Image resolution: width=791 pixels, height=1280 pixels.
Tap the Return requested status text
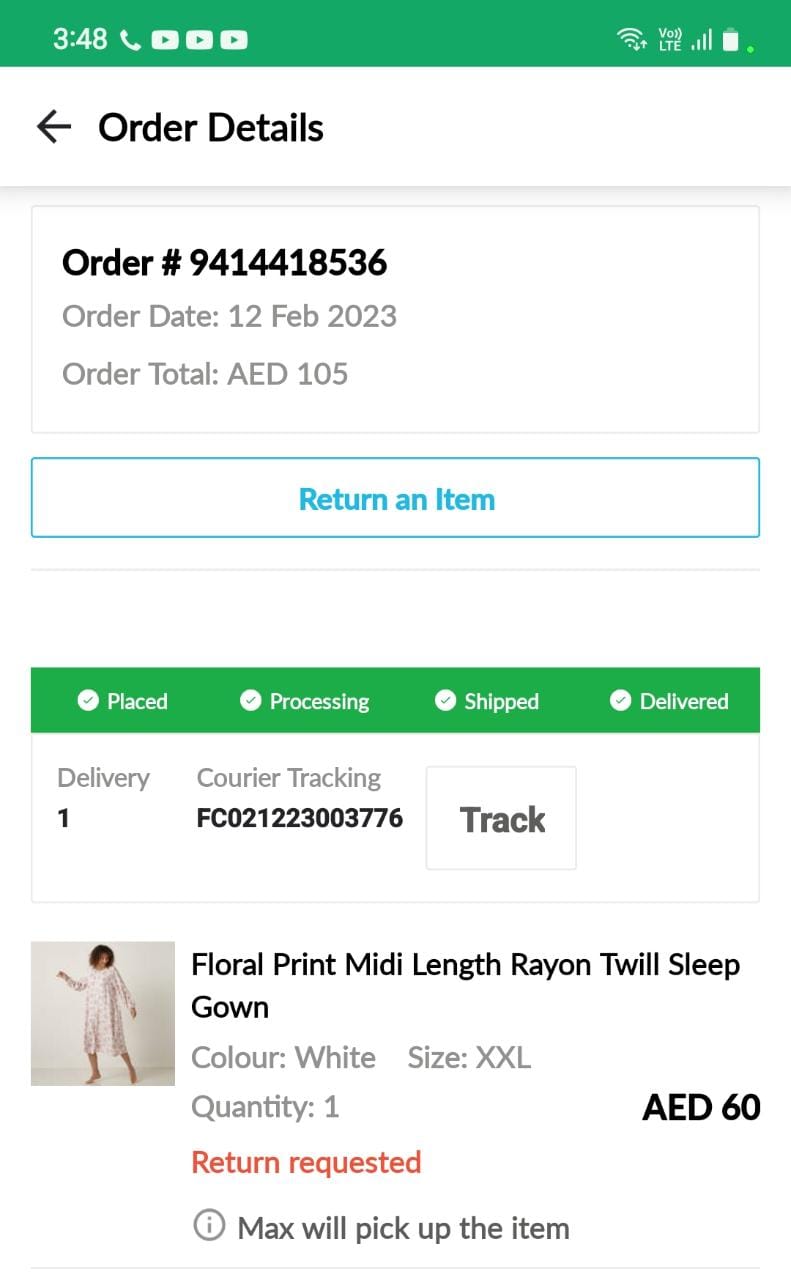tap(306, 1162)
